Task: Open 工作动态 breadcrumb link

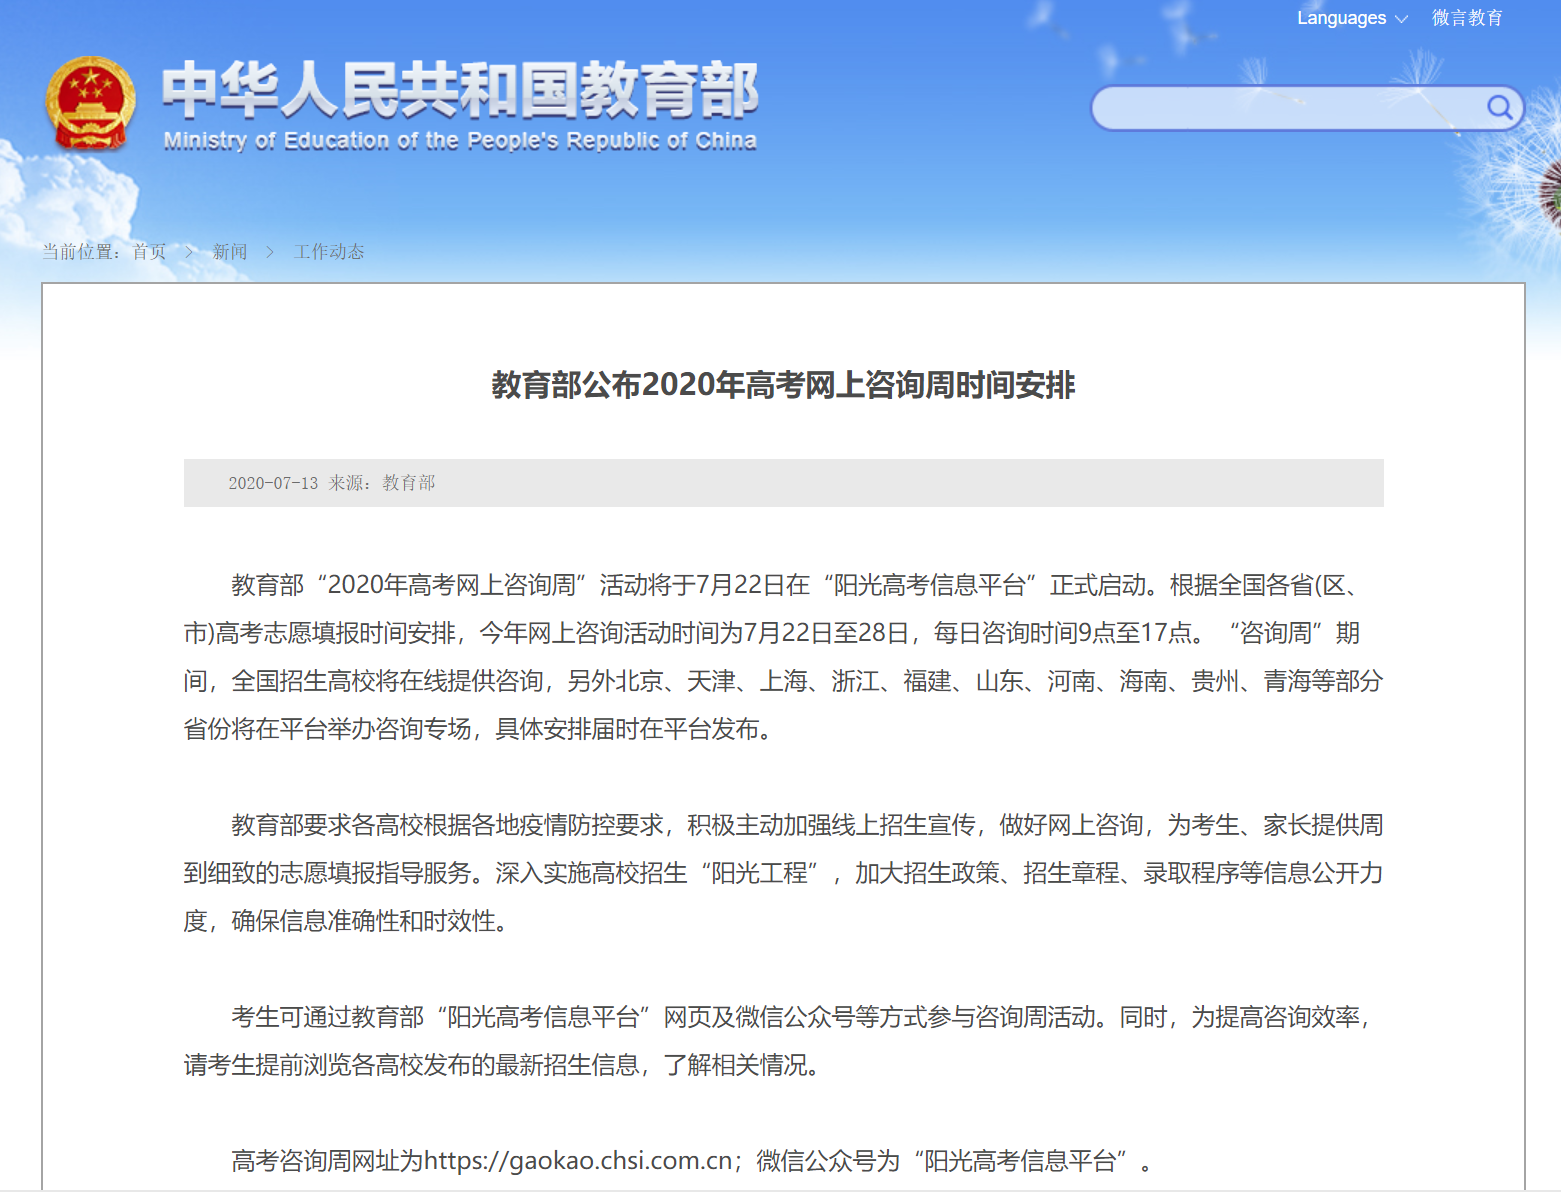Action: [329, 252]
